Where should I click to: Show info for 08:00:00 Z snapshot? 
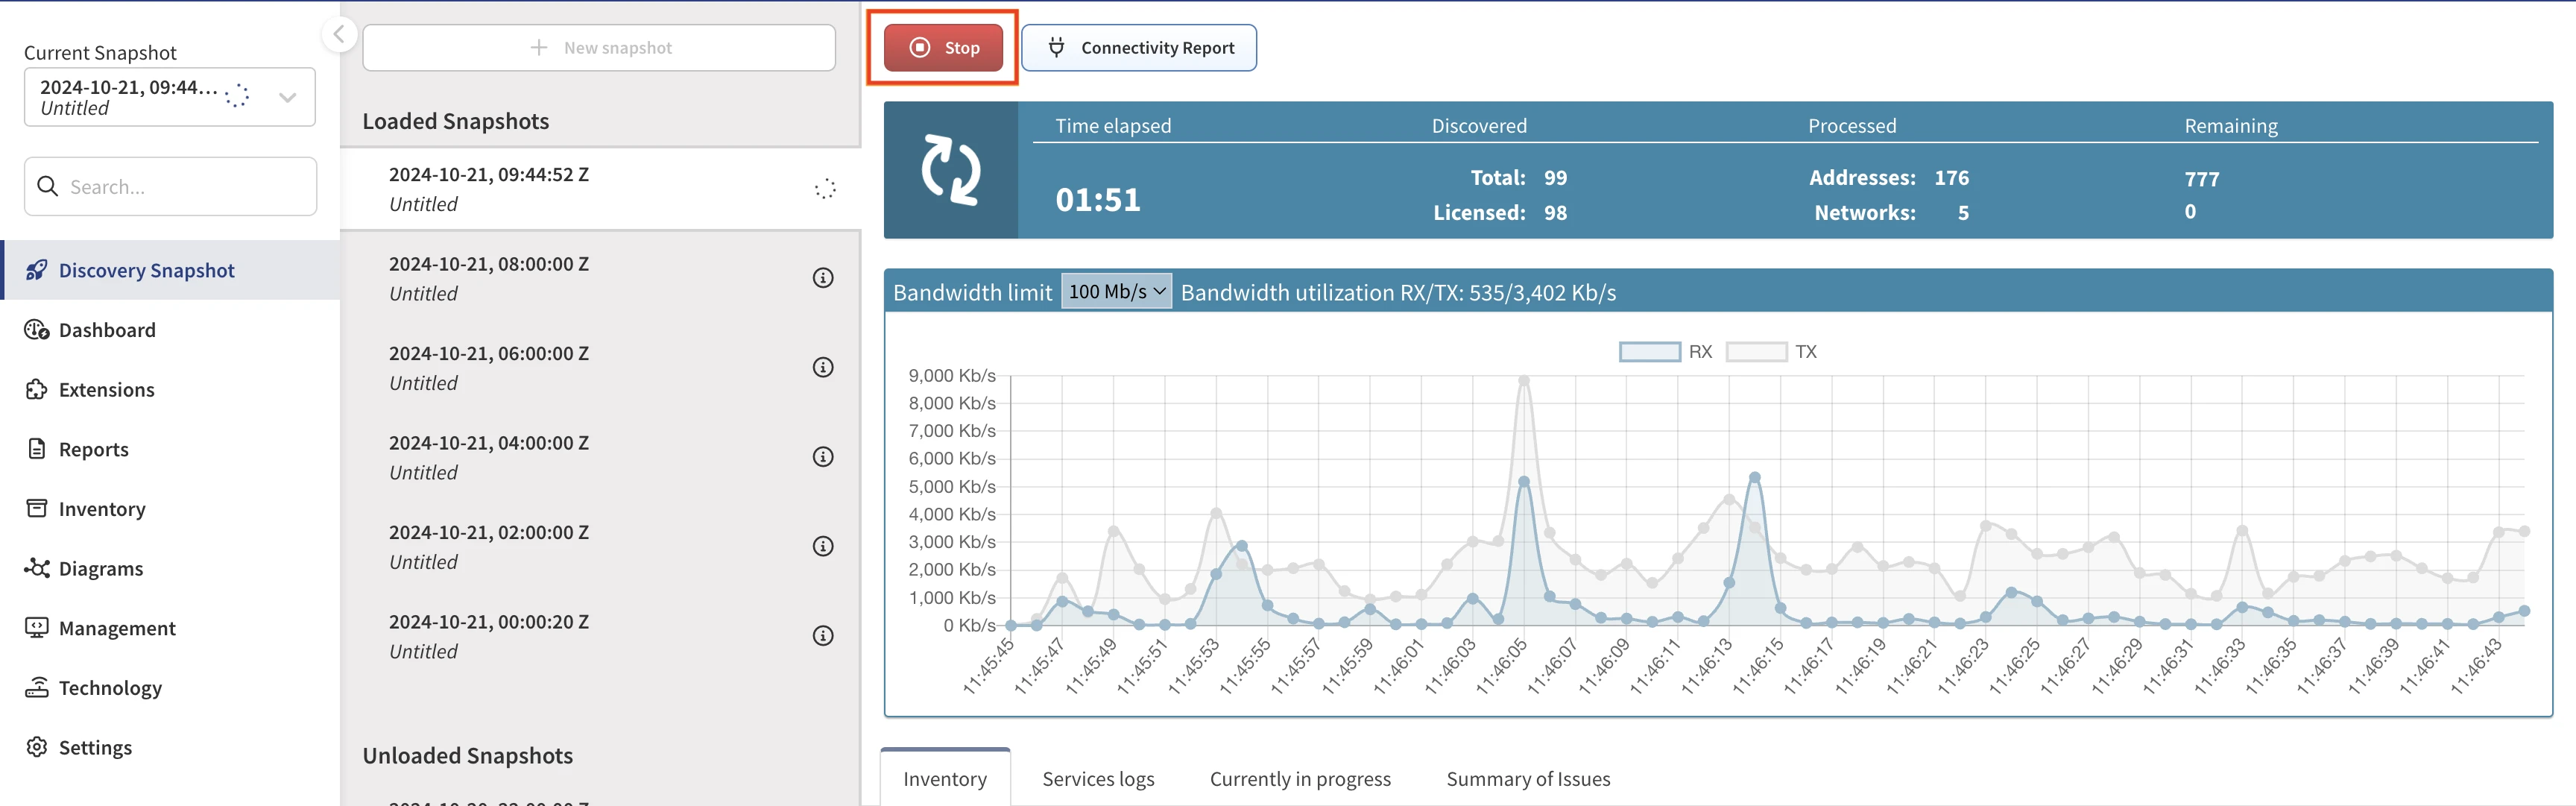point(822,278)
